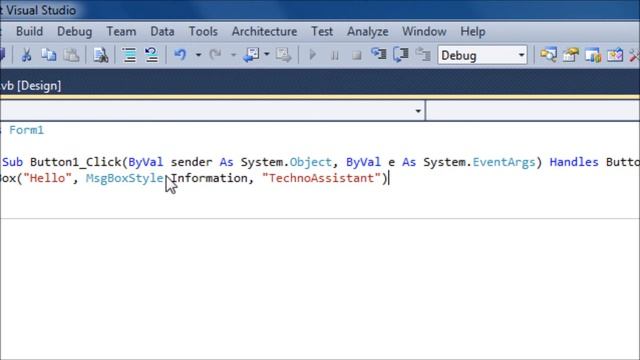Expand the Undo history dropdown arrow

[x=198, y=55]
